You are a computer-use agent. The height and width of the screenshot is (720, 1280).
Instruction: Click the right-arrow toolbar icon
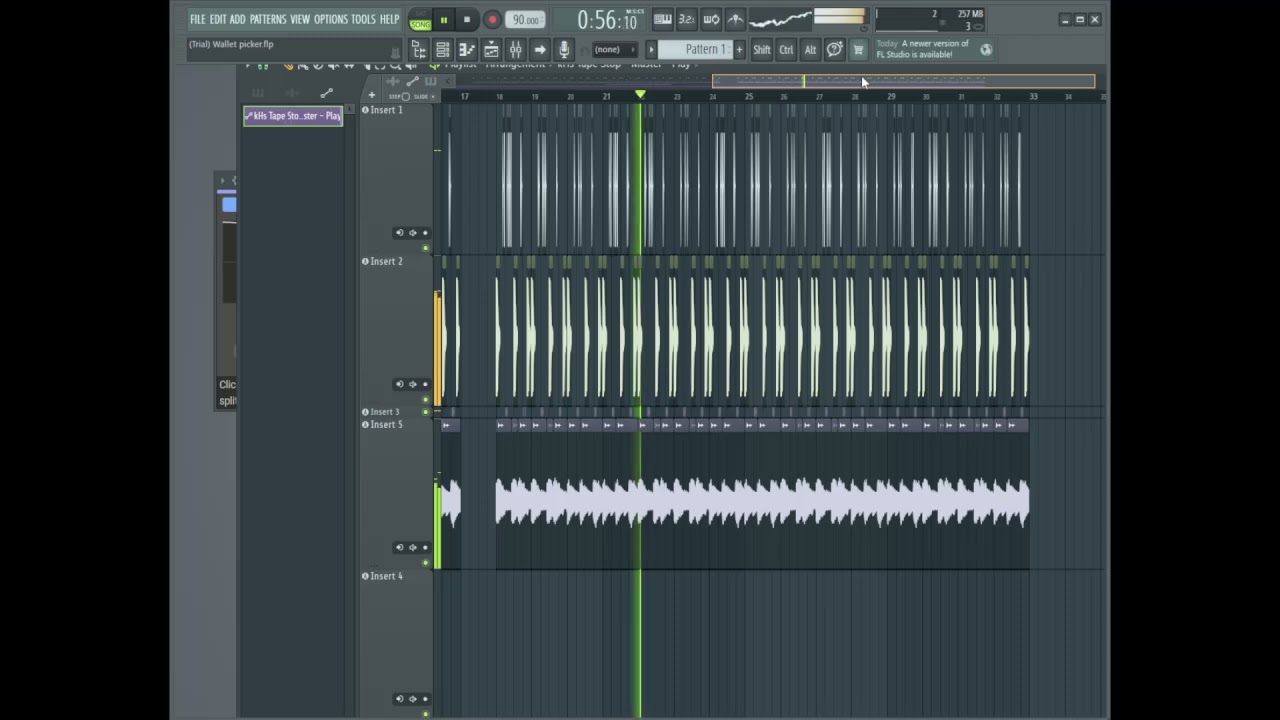coord(540,50)
